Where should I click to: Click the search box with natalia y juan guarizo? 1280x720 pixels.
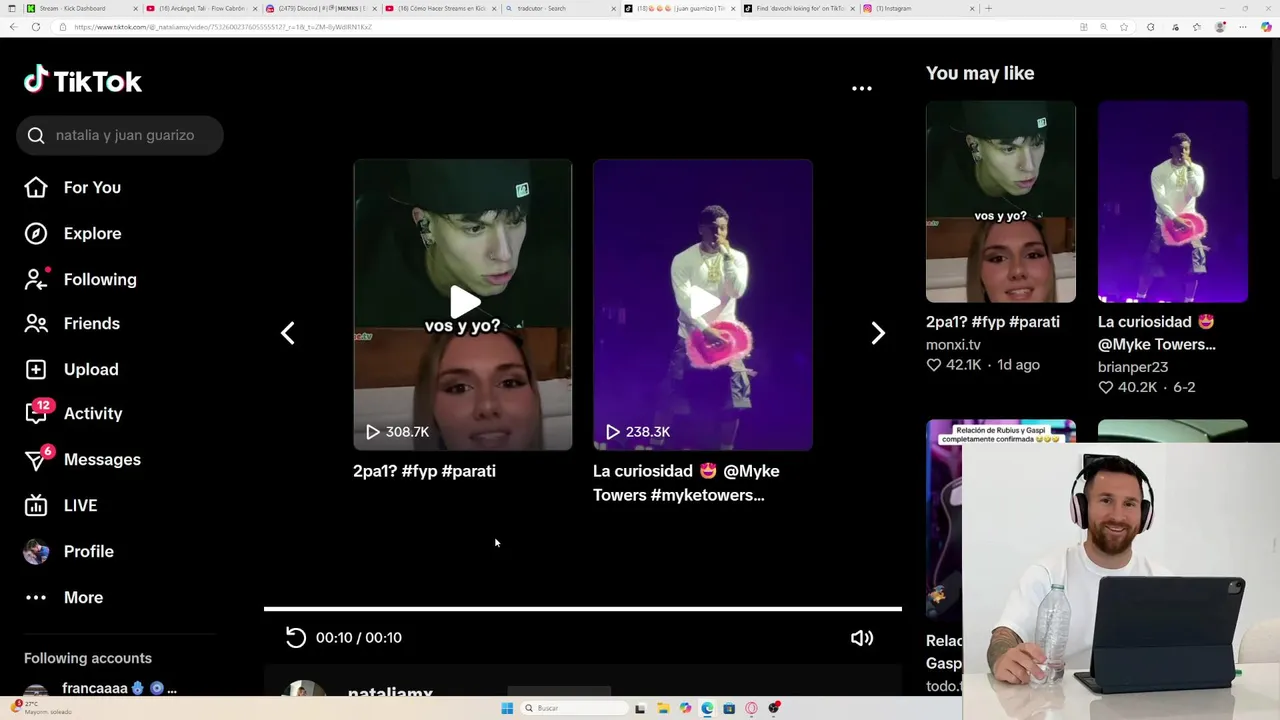(x=120, y=135)
